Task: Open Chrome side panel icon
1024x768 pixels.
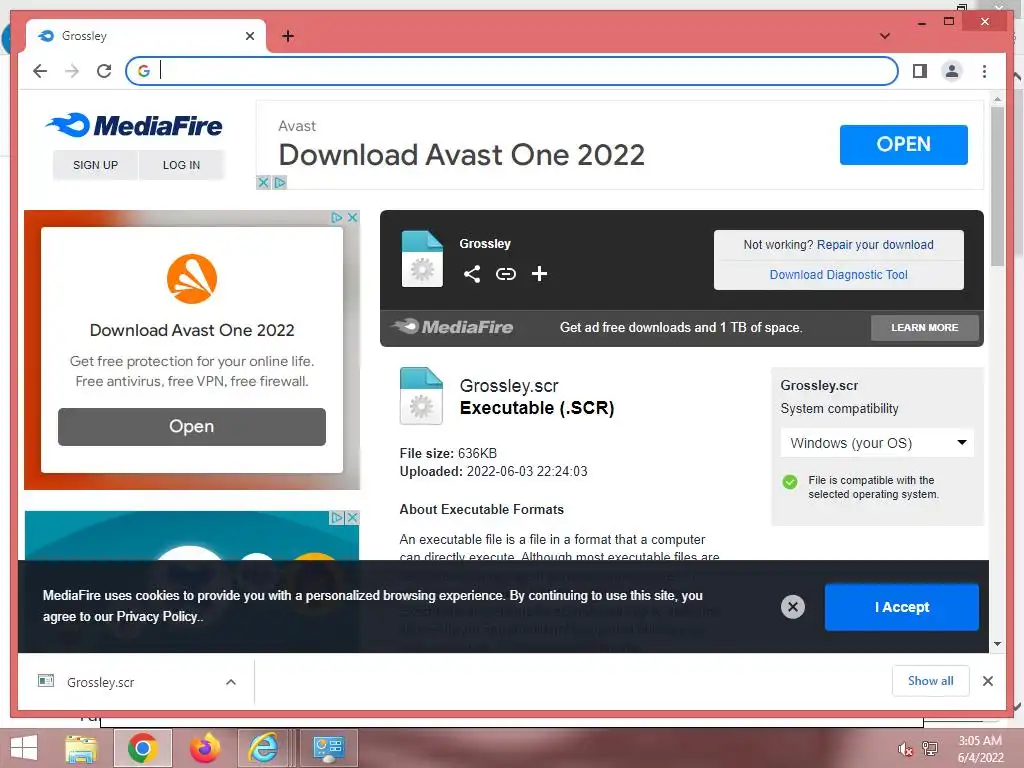Action: click(x=920, y=71)
